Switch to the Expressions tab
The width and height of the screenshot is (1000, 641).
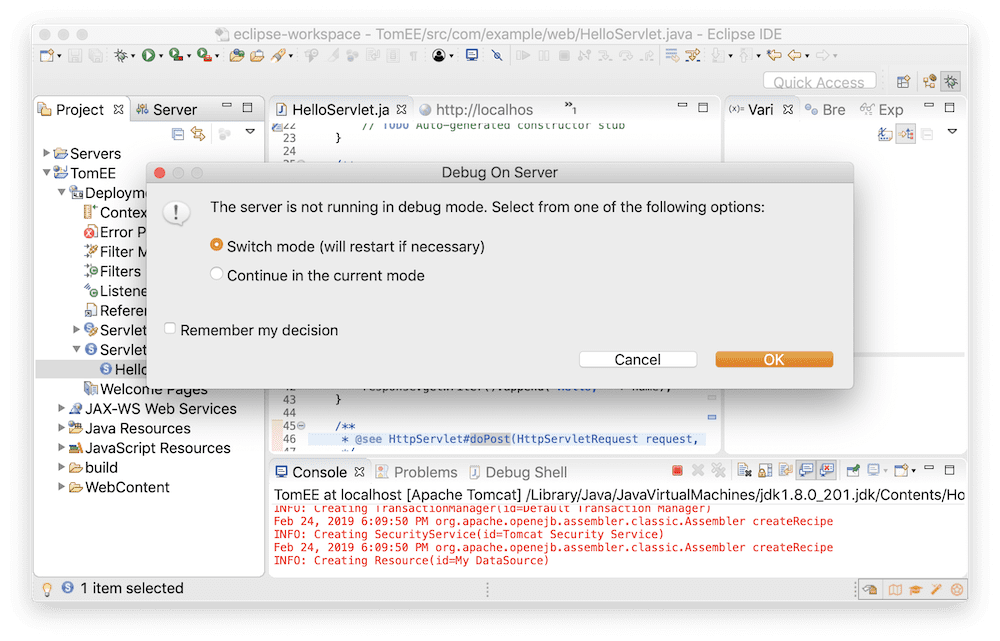click(x=882, y=110)
